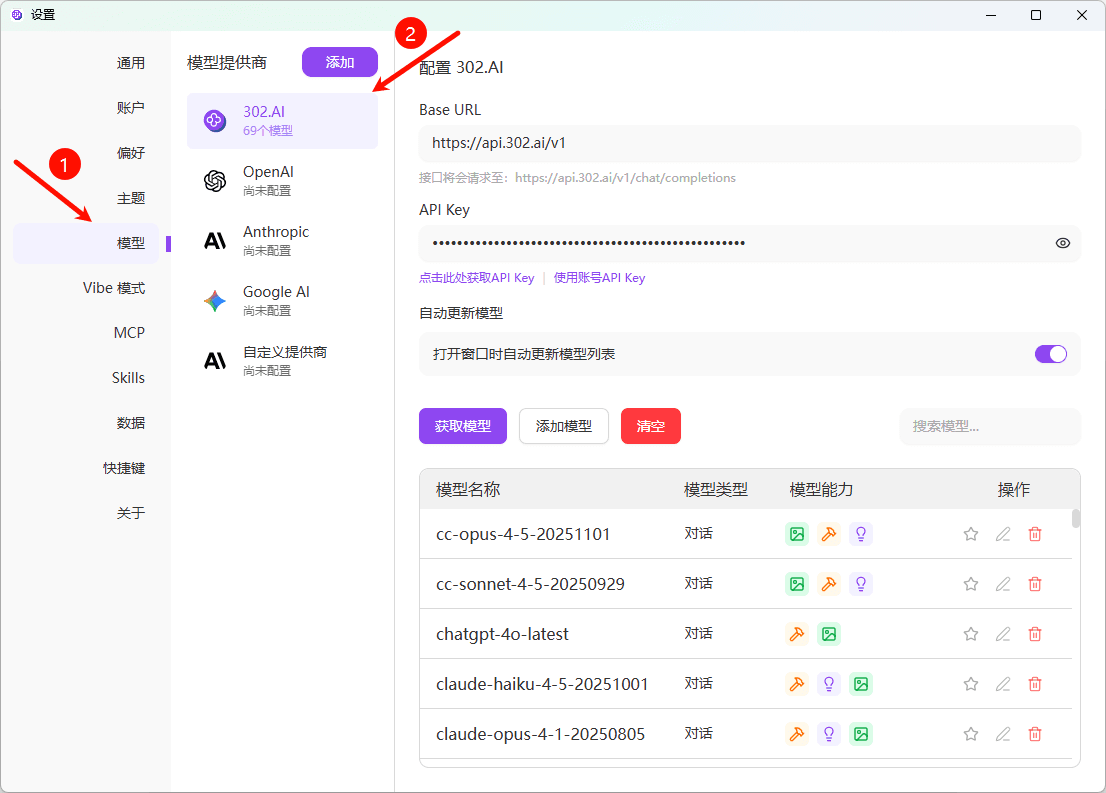The width and height of the screenshot is (1106, 793).
Task: Edit the claude-opus-4-1-20250805 entry
Action: [1003, 734]
